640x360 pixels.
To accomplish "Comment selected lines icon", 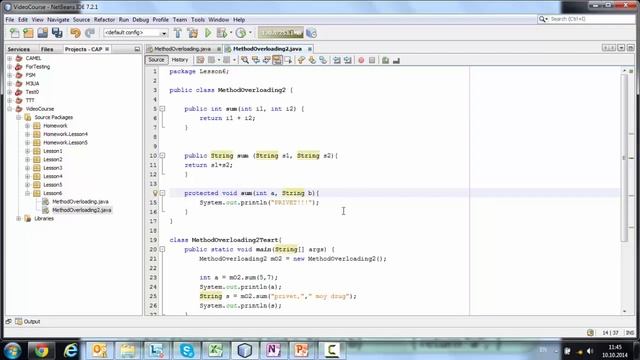I will click(x=385, y=60).
